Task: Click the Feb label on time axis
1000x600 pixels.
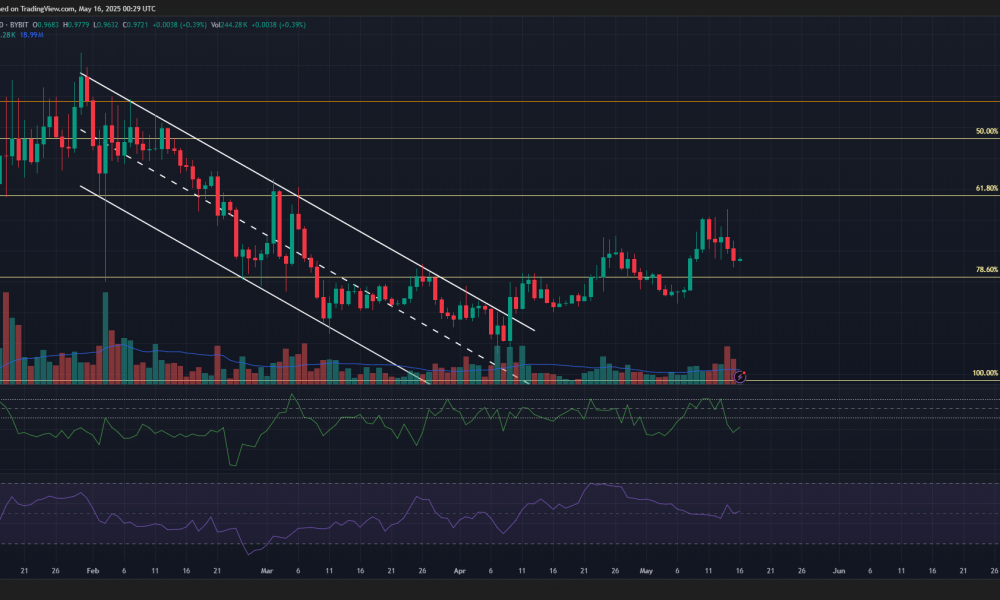Action: pyautogui.click(x=92, y=571)
